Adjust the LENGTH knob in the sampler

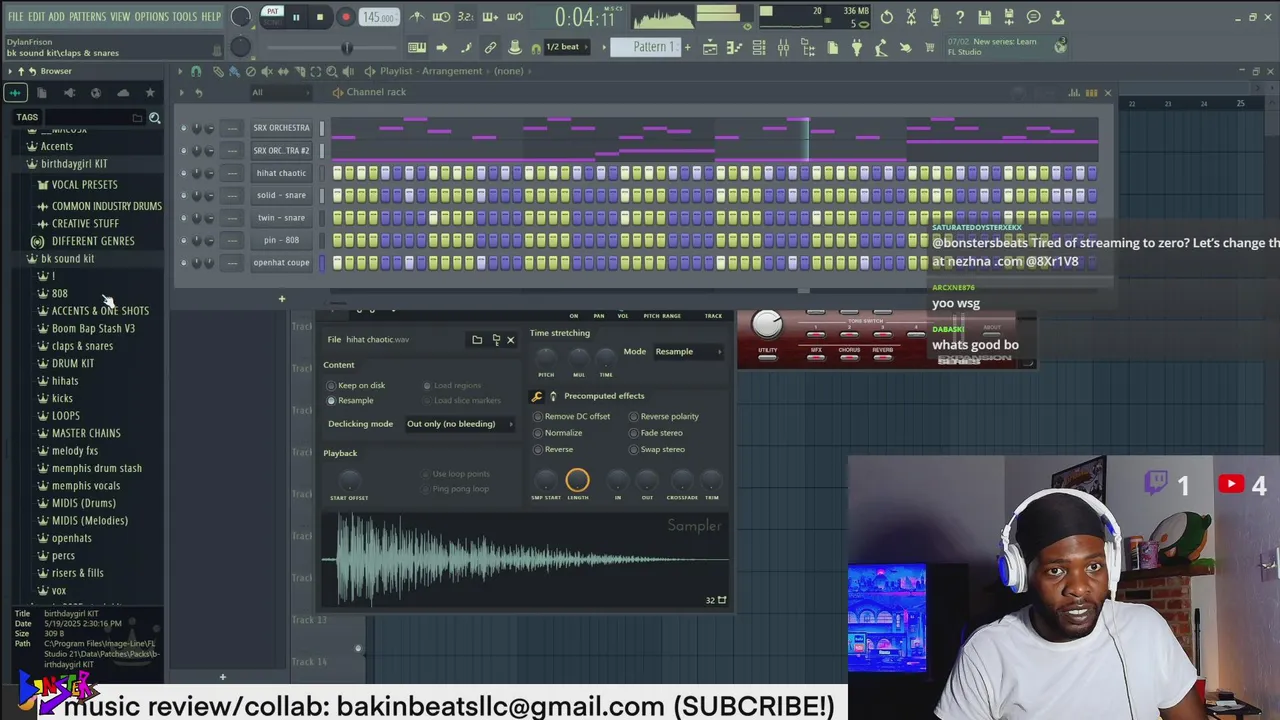(x=577, y=481)
